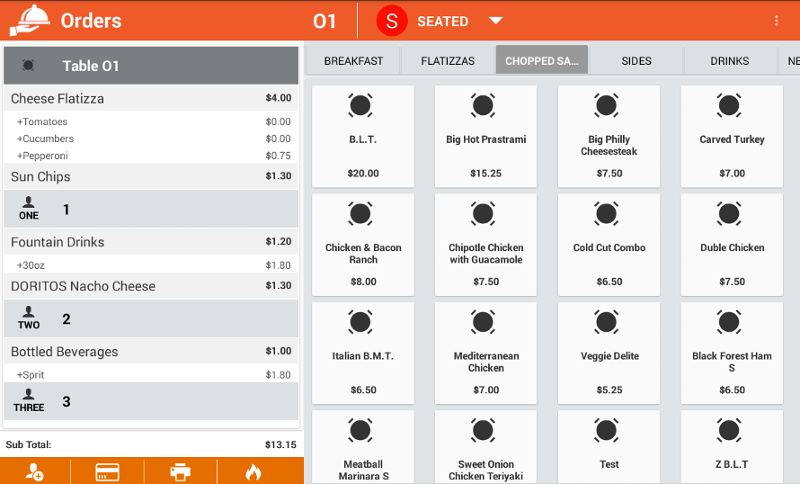The height and width of the screenshot is (484, 800).
Task: Select the FLATIZZAS tab
Action: point(447,61)
